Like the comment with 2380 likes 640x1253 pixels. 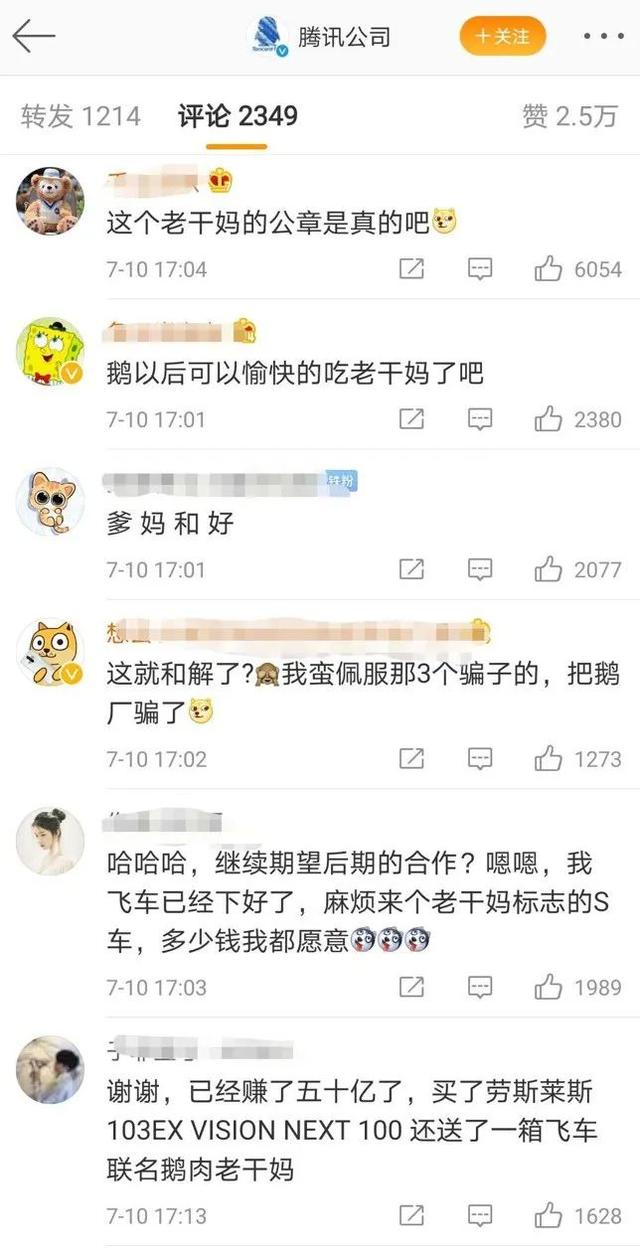pyautogui.click(x=548, y=419)
